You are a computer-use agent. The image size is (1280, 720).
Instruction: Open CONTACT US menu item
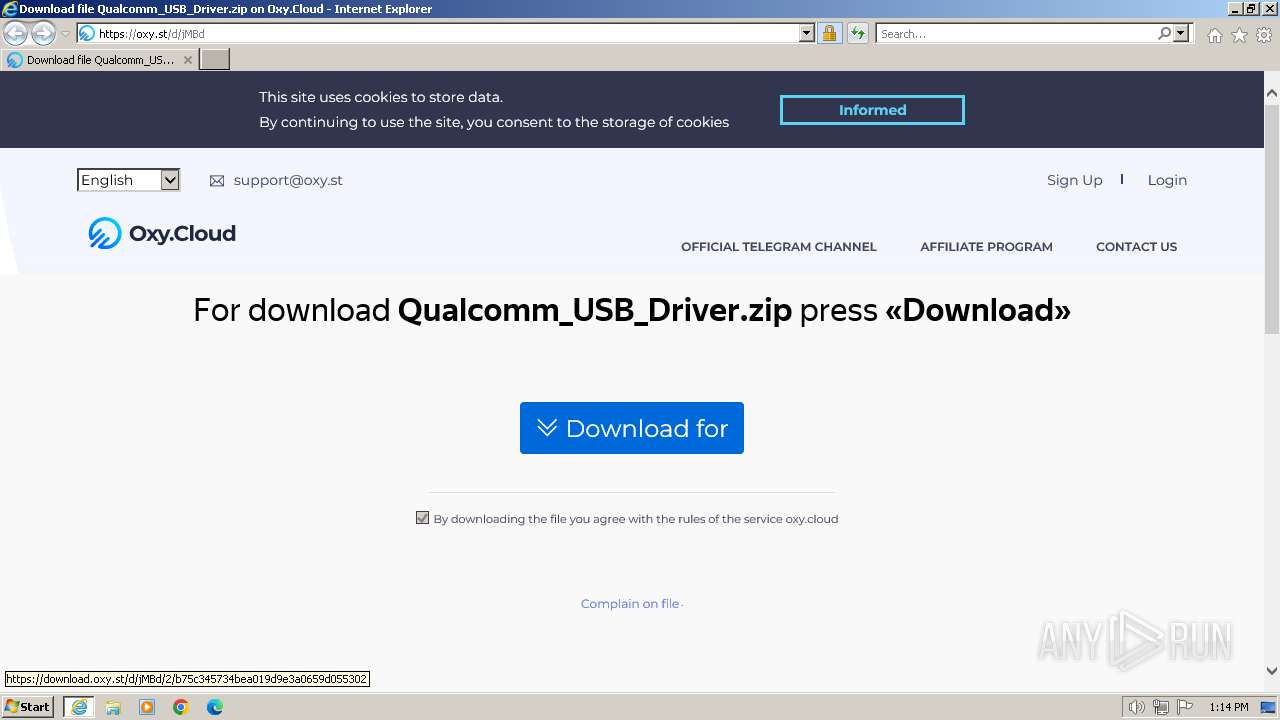1136,247
